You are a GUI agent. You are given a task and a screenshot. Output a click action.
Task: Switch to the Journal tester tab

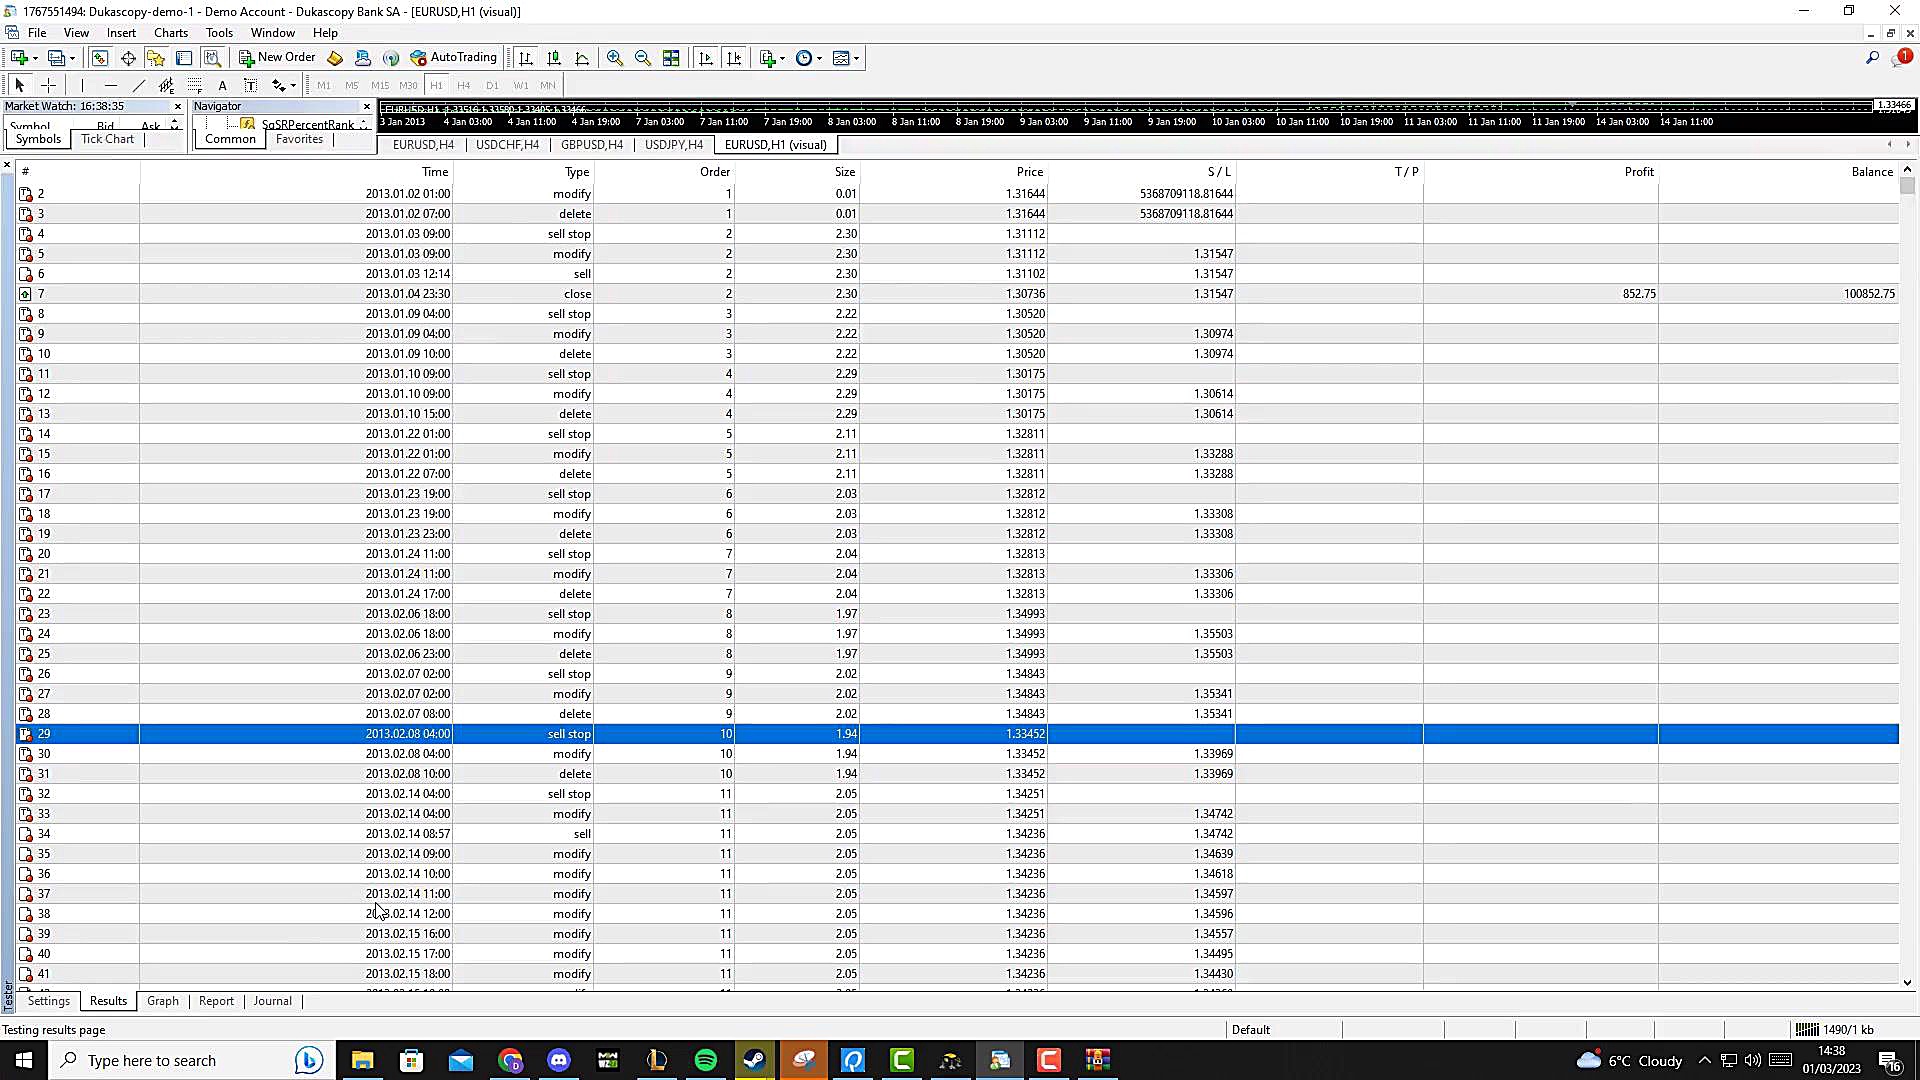point(273,1001)
